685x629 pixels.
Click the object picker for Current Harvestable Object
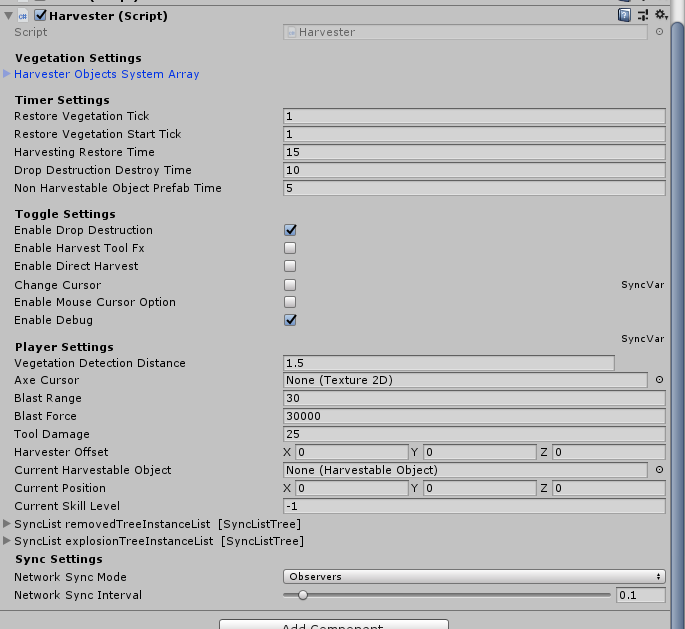click(x=659, y=470)
